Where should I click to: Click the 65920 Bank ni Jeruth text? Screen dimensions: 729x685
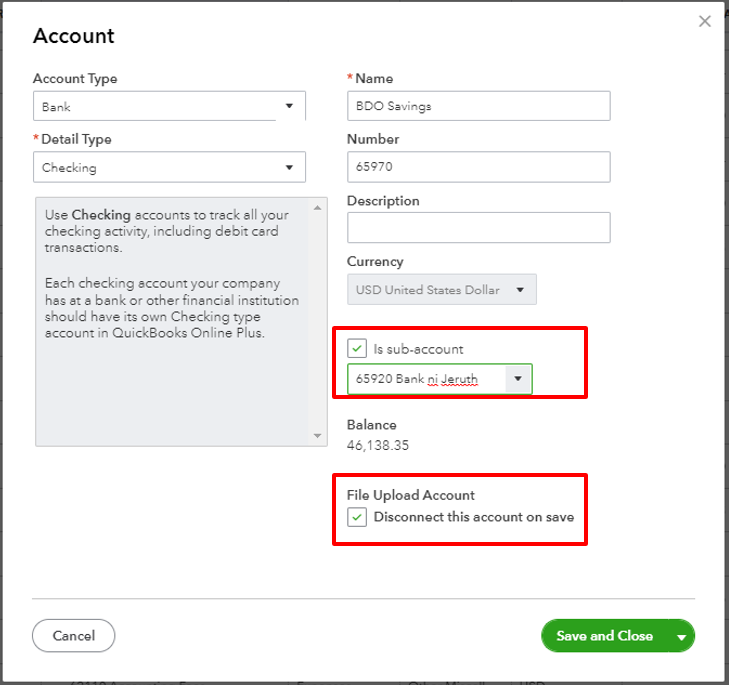(416, 380)
